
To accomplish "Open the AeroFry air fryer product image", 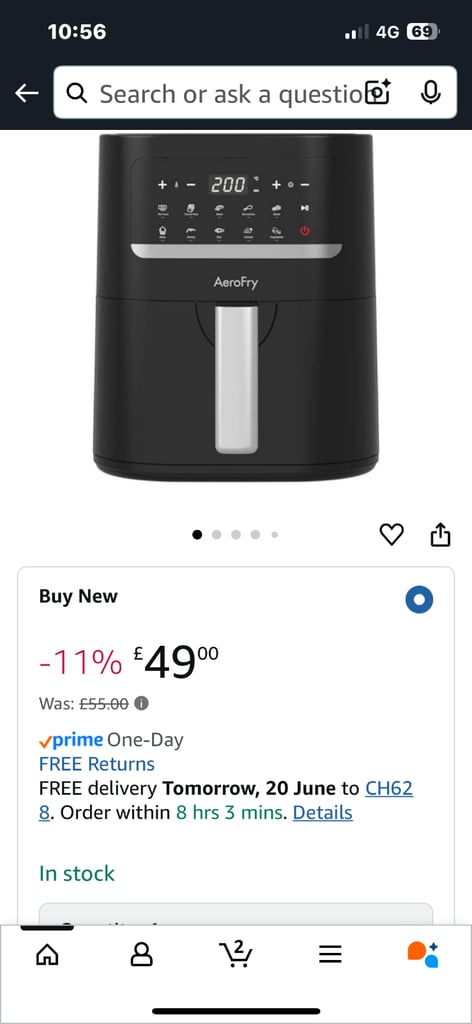I will [x=236, y=307].
